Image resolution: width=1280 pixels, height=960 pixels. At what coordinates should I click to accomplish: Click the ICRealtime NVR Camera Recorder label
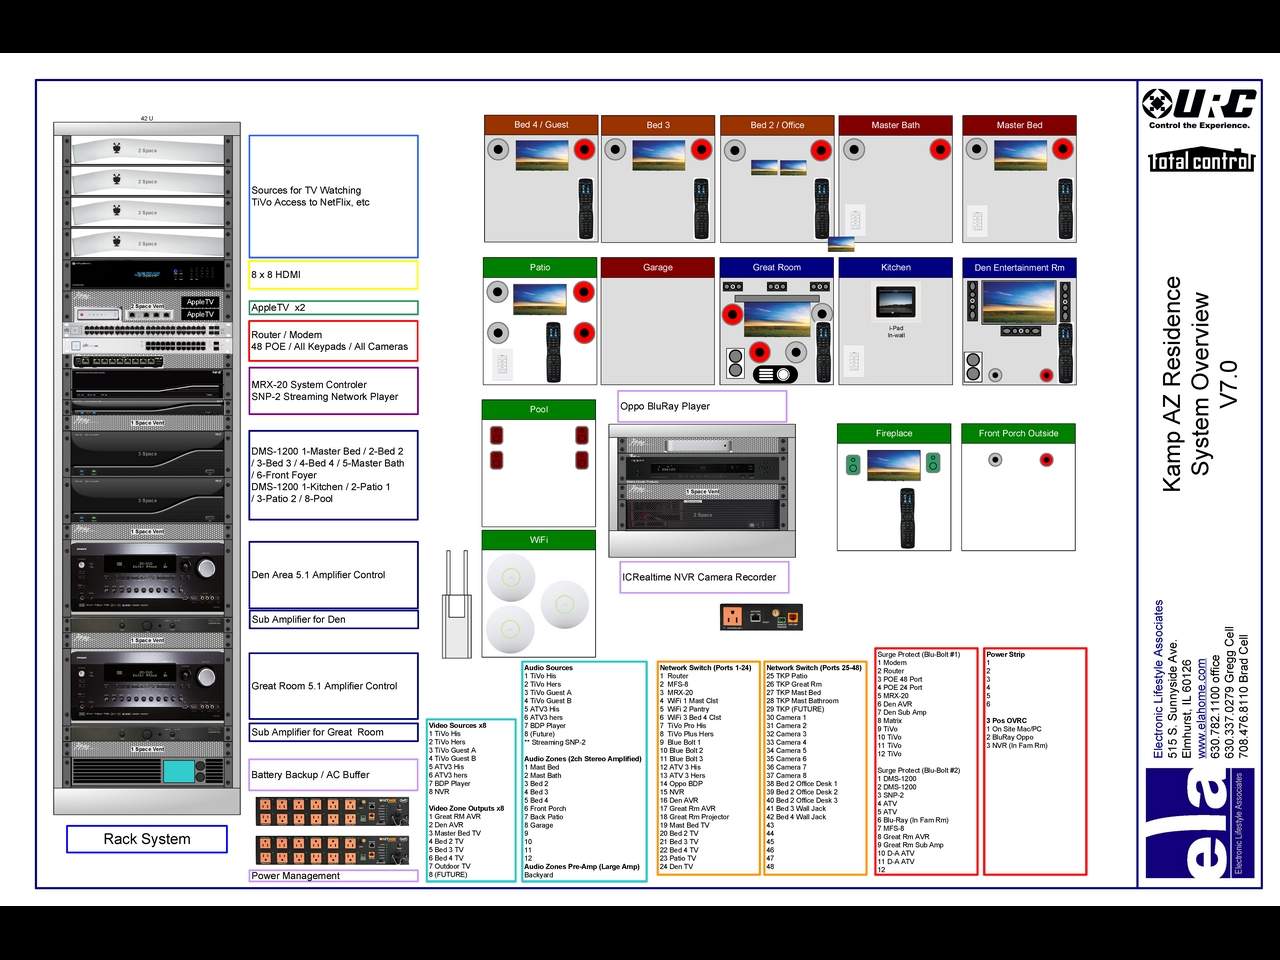pyautogui.click(x=704, y=577)
